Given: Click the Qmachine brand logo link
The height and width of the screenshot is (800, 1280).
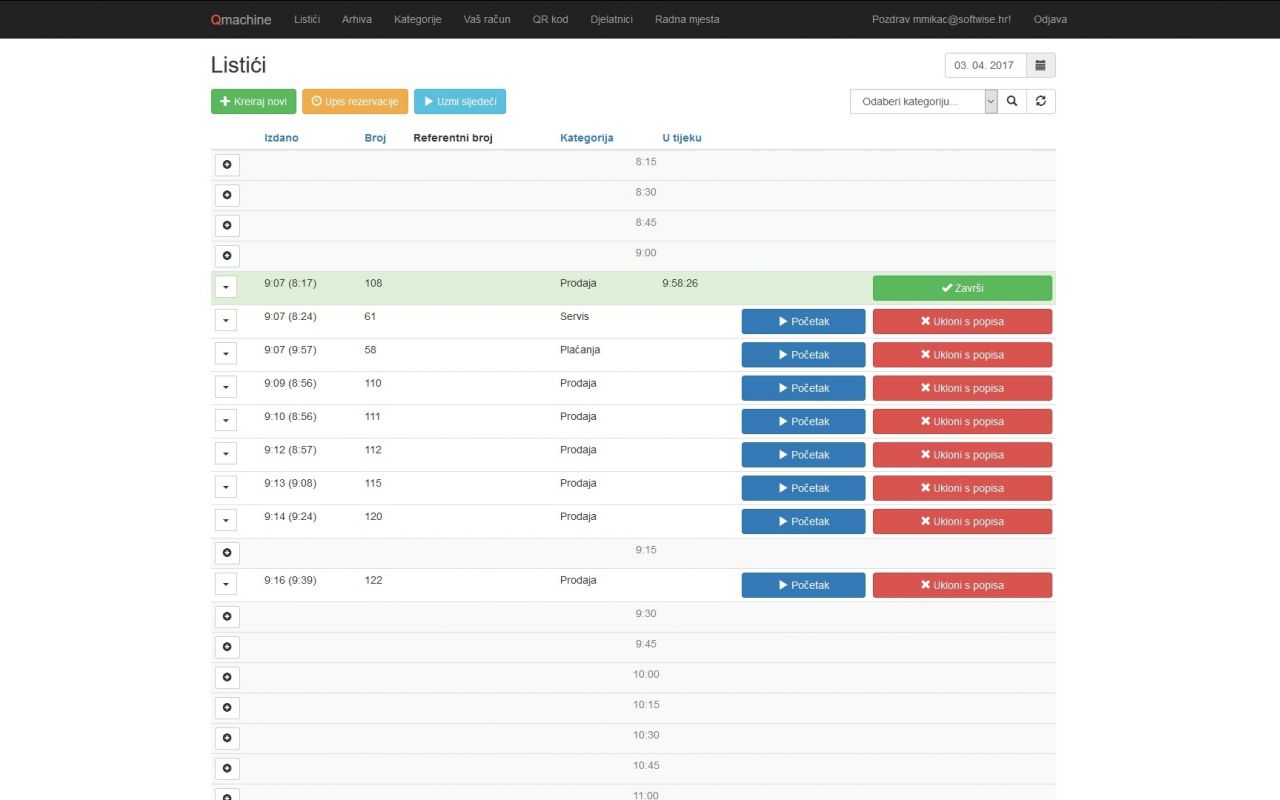Looking at the screenshot, I should (241, 19).
